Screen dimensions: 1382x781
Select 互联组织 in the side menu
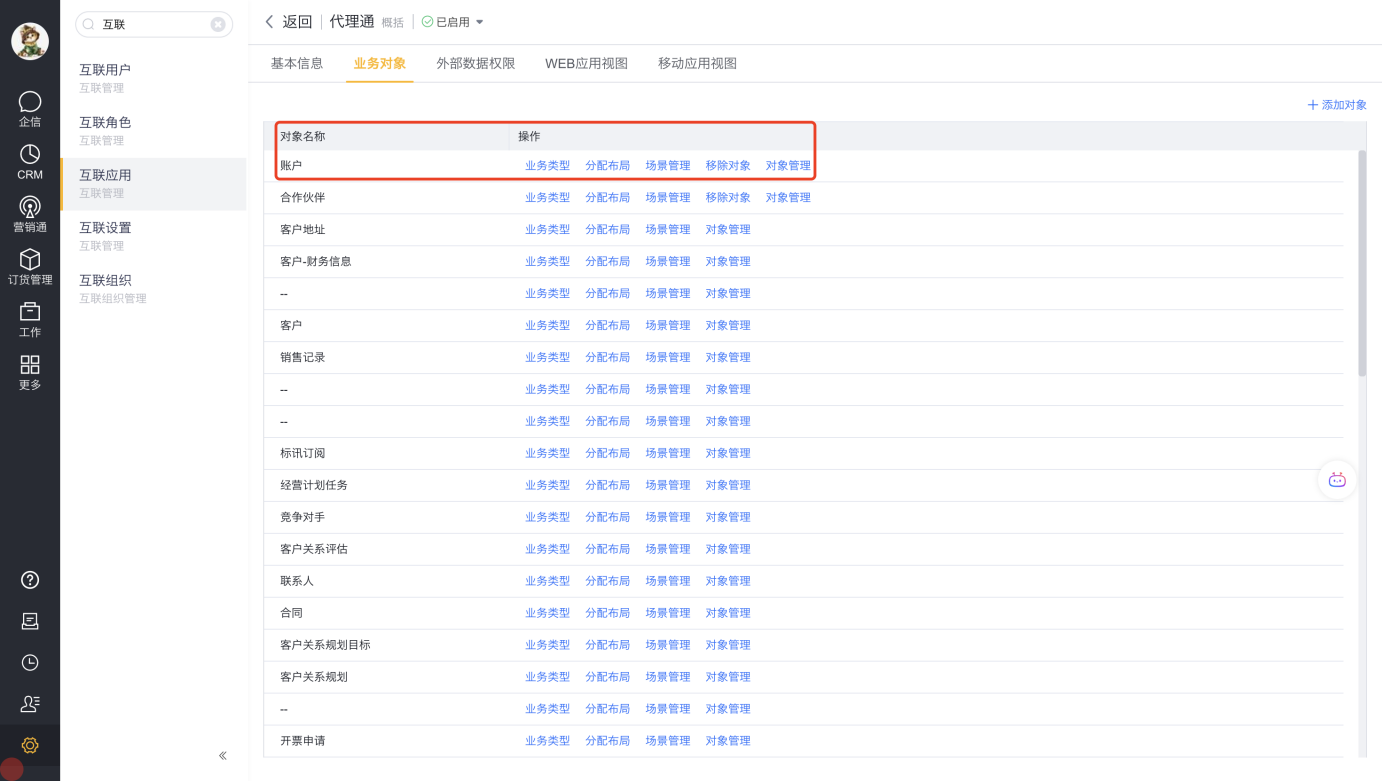point(154,289)
